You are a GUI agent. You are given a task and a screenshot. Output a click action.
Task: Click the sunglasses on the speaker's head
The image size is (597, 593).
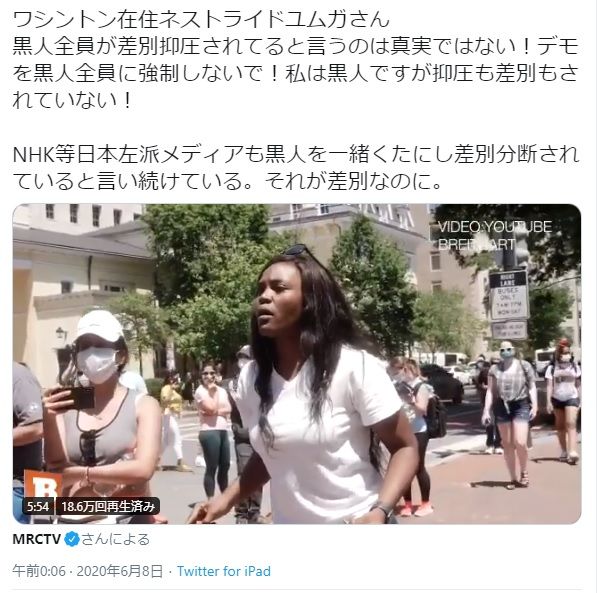(298, 250)
